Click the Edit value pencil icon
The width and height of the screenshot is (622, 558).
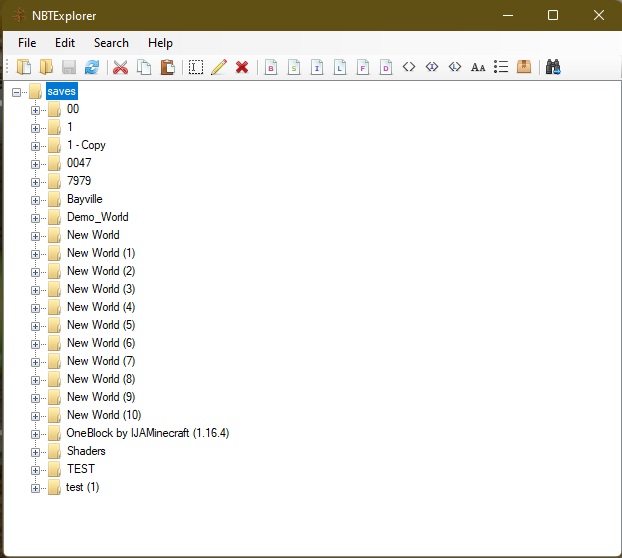coord(219,67)
